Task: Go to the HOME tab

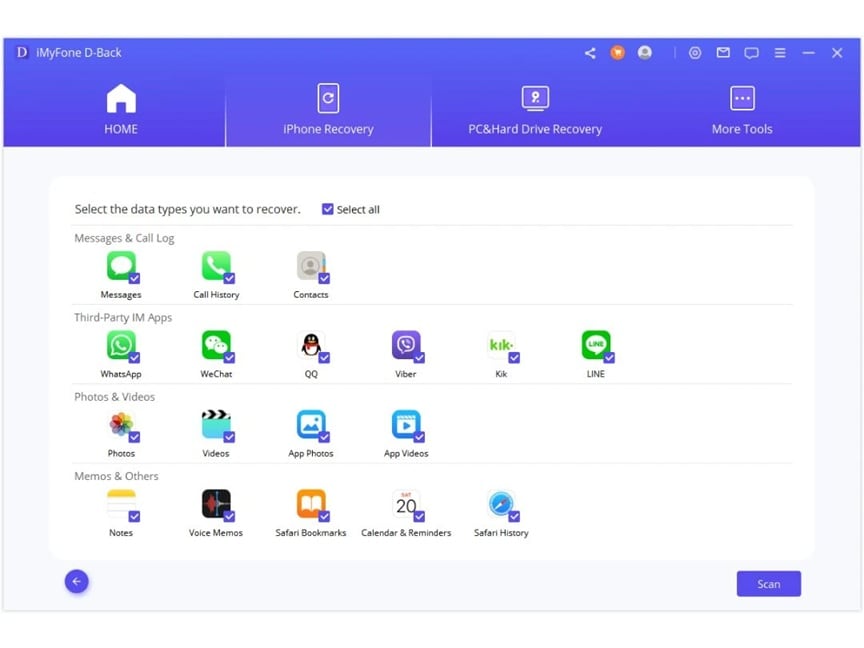Action: click(121, 110)
